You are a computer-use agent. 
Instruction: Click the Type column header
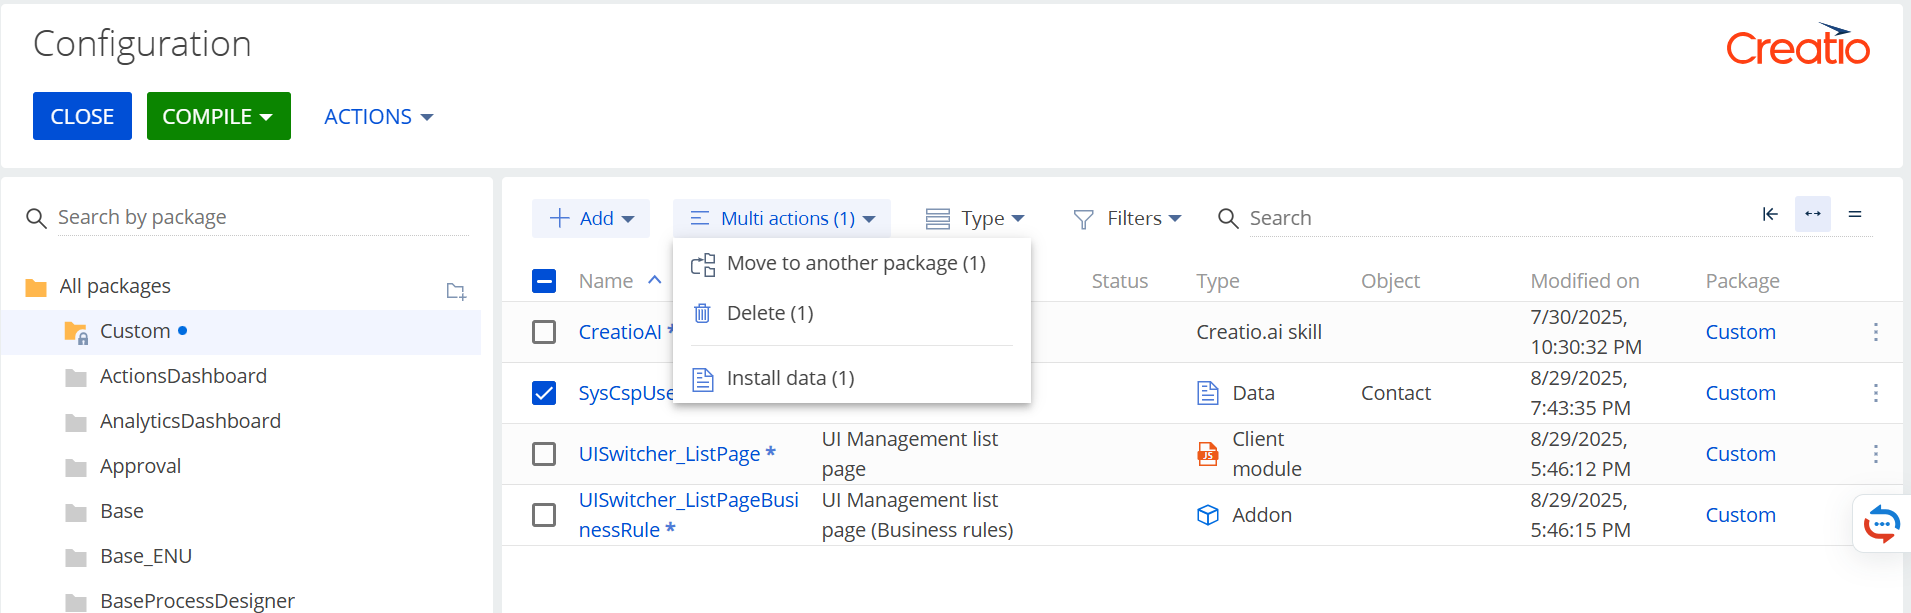coord(1218,281)
